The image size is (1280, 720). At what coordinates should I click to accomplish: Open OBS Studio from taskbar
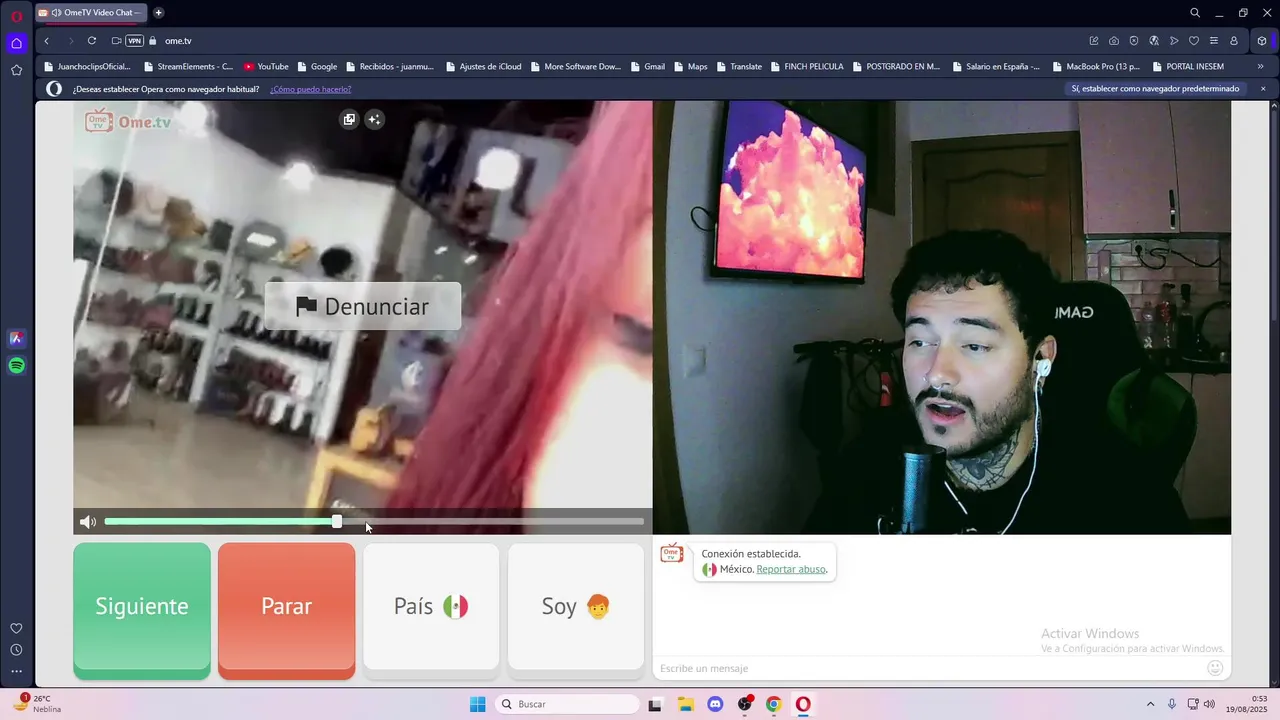coord(745,704)
